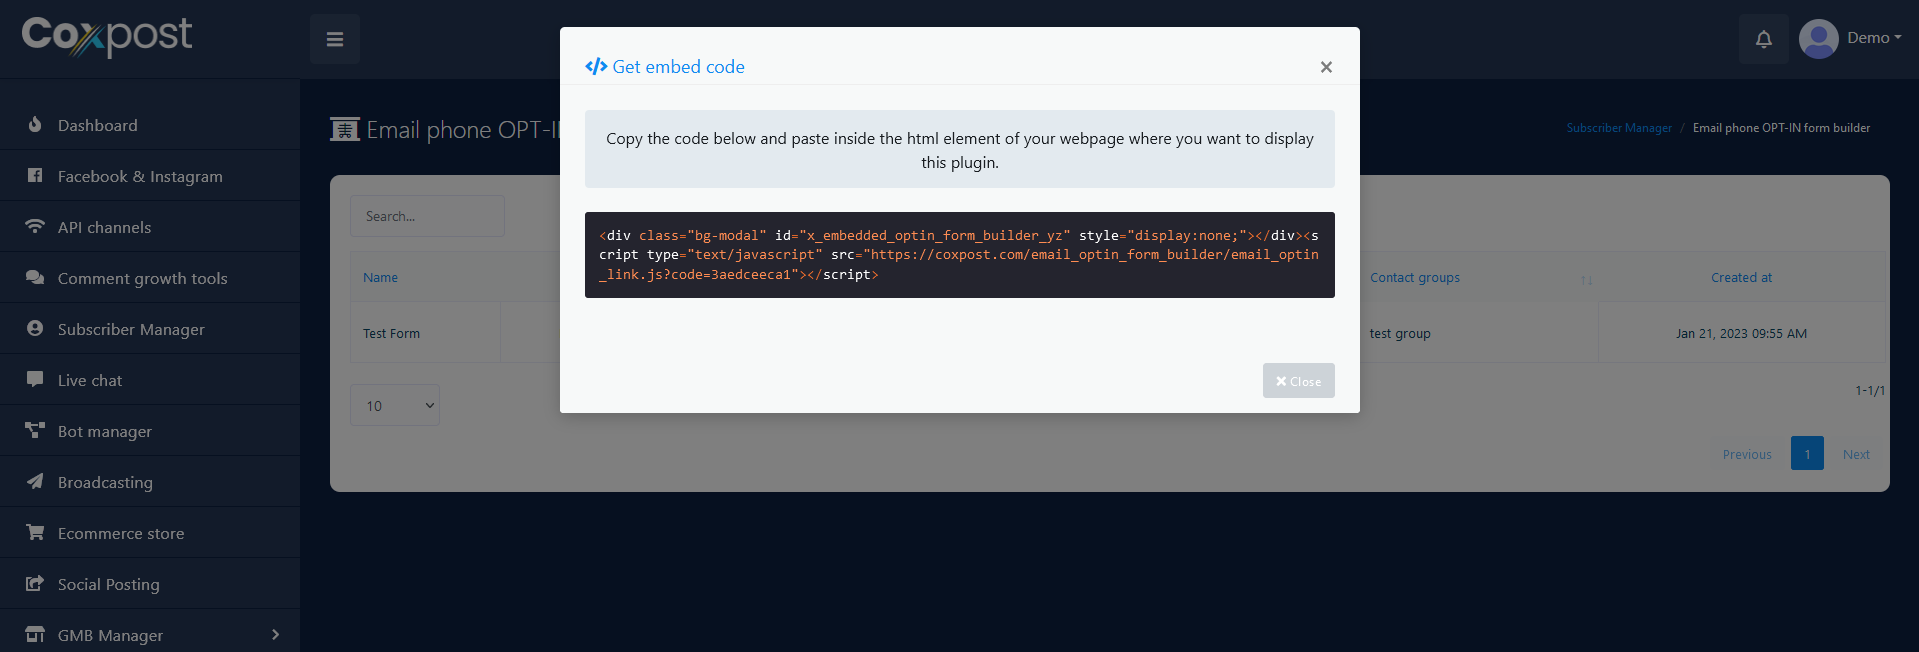Click the Bot manager flow icon
This screenshot has height=652, width=1919.
[35, 431]
